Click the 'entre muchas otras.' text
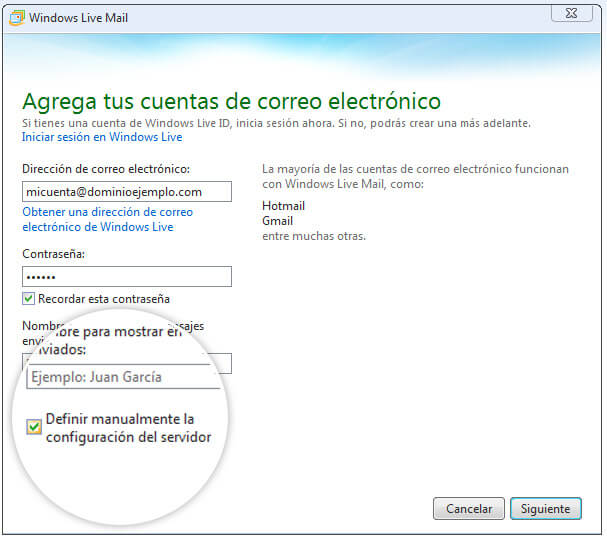This screenshot has height=538, width=607. coord(314,236)
